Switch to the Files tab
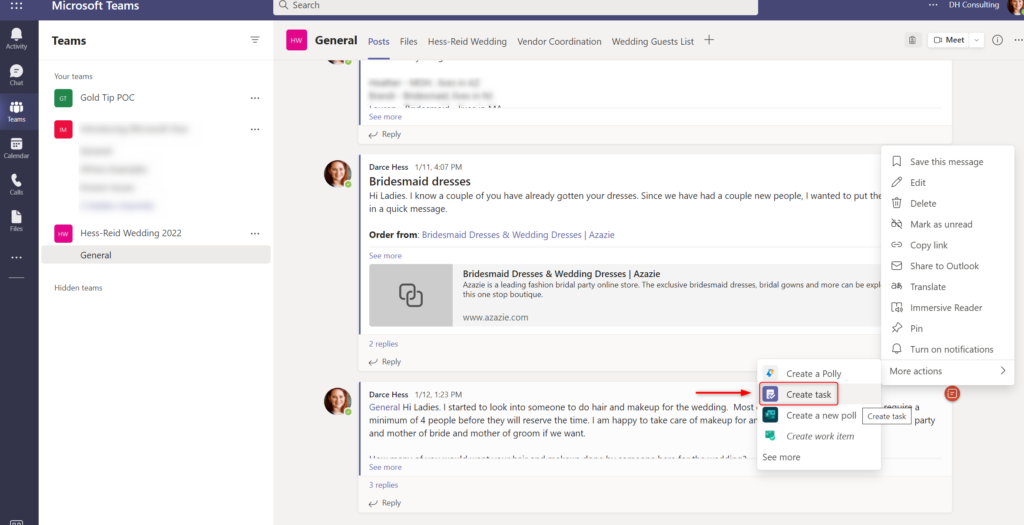This screenshot has width=1024, height=525. pyautogui.click(x=409, y=41)
